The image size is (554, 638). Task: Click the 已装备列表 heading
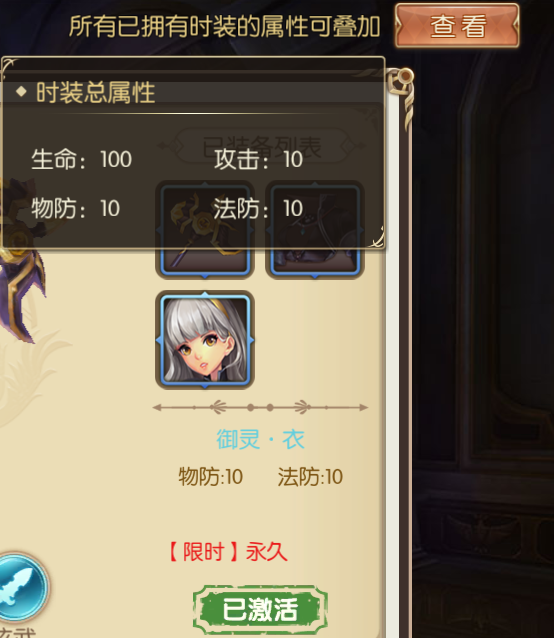[262, 146]
